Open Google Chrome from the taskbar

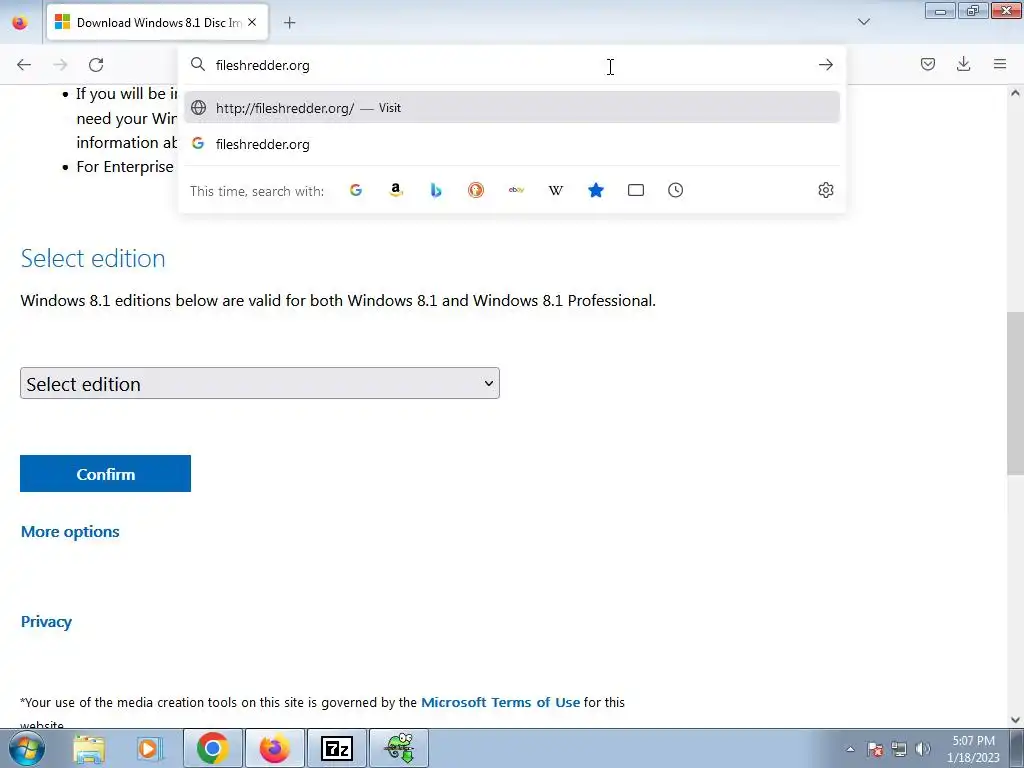(x=212, y=748)
